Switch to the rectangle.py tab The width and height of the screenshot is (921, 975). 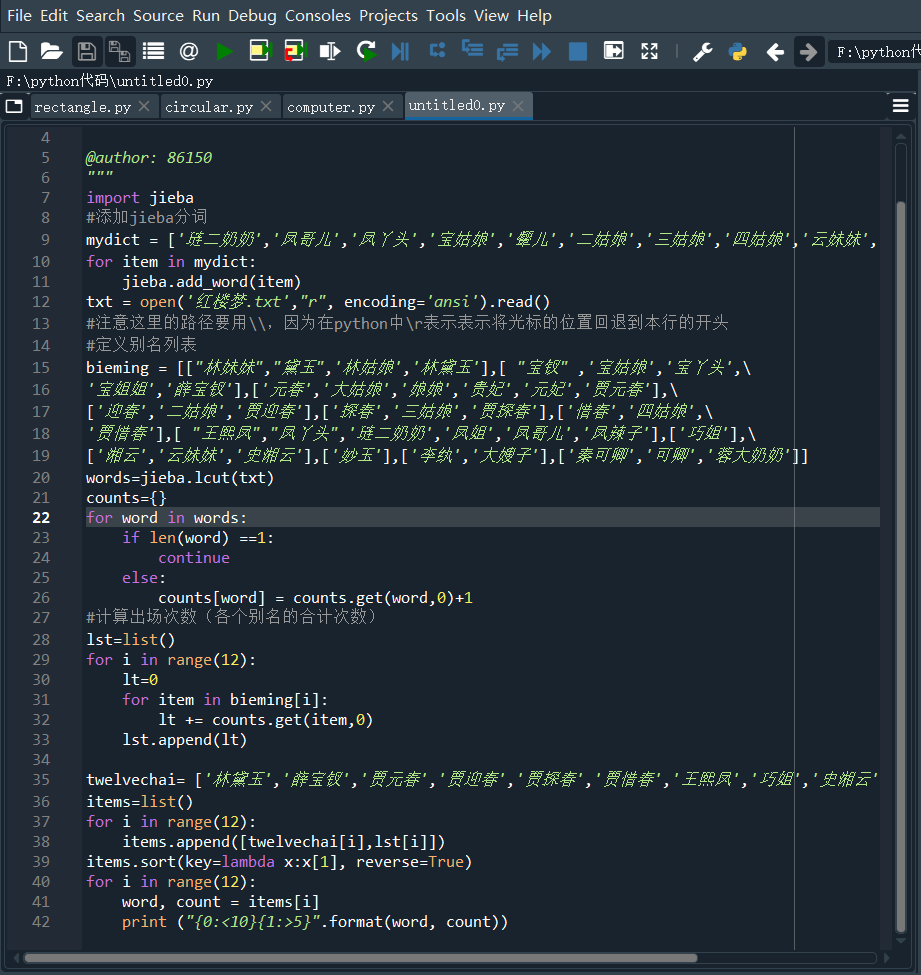click(x=82, y=107)
